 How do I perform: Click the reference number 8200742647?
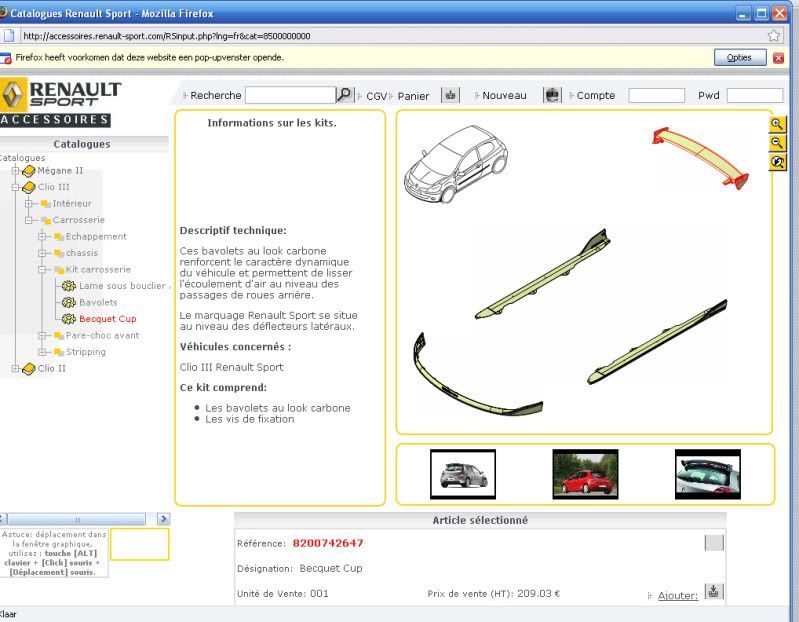coord(328,543)
